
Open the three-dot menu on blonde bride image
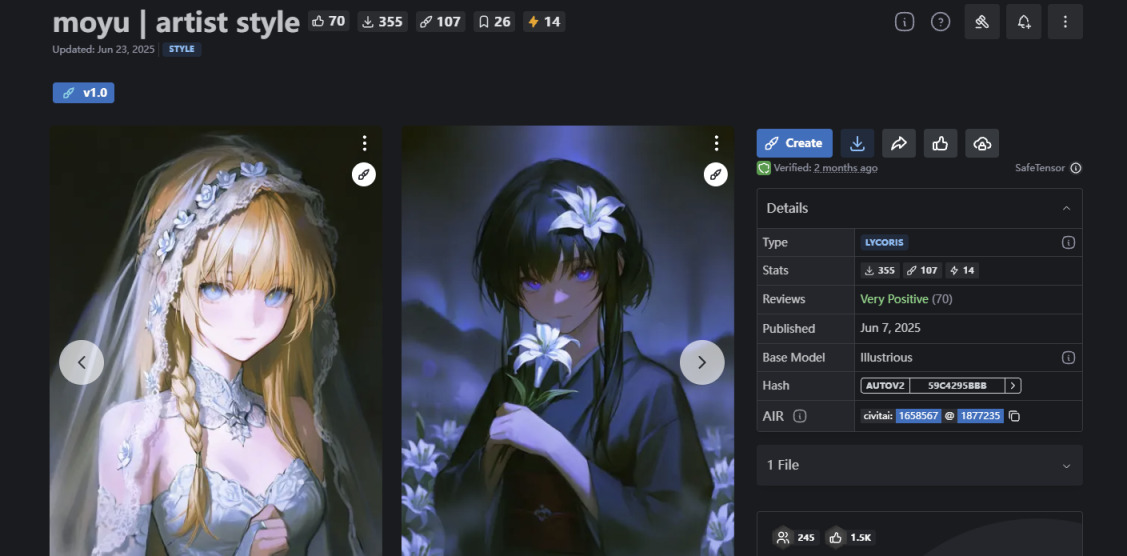[x=364, y=143]
